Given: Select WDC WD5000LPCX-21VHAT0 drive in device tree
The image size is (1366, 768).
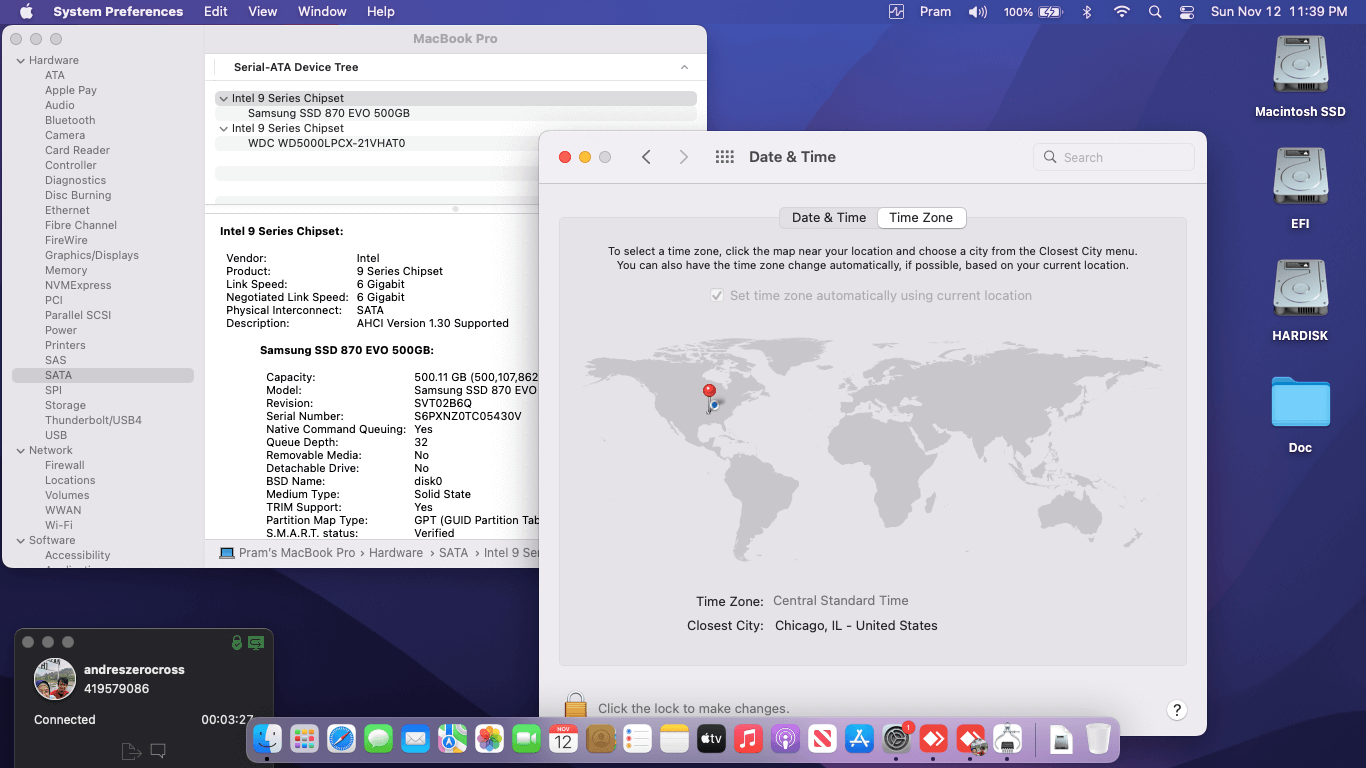Looking at the screenshot, I should pos(326,143).
